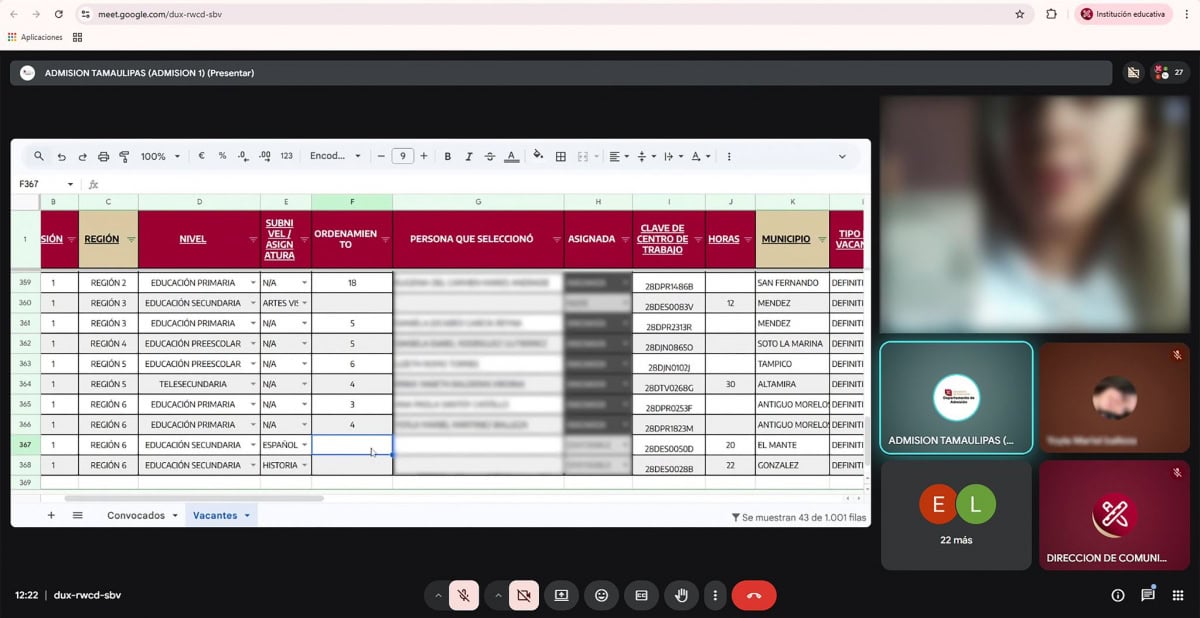The width and height of the screenshot is (1200, 618).
Task: Open the meeting chat panel
Action: tap(1148, 595)
